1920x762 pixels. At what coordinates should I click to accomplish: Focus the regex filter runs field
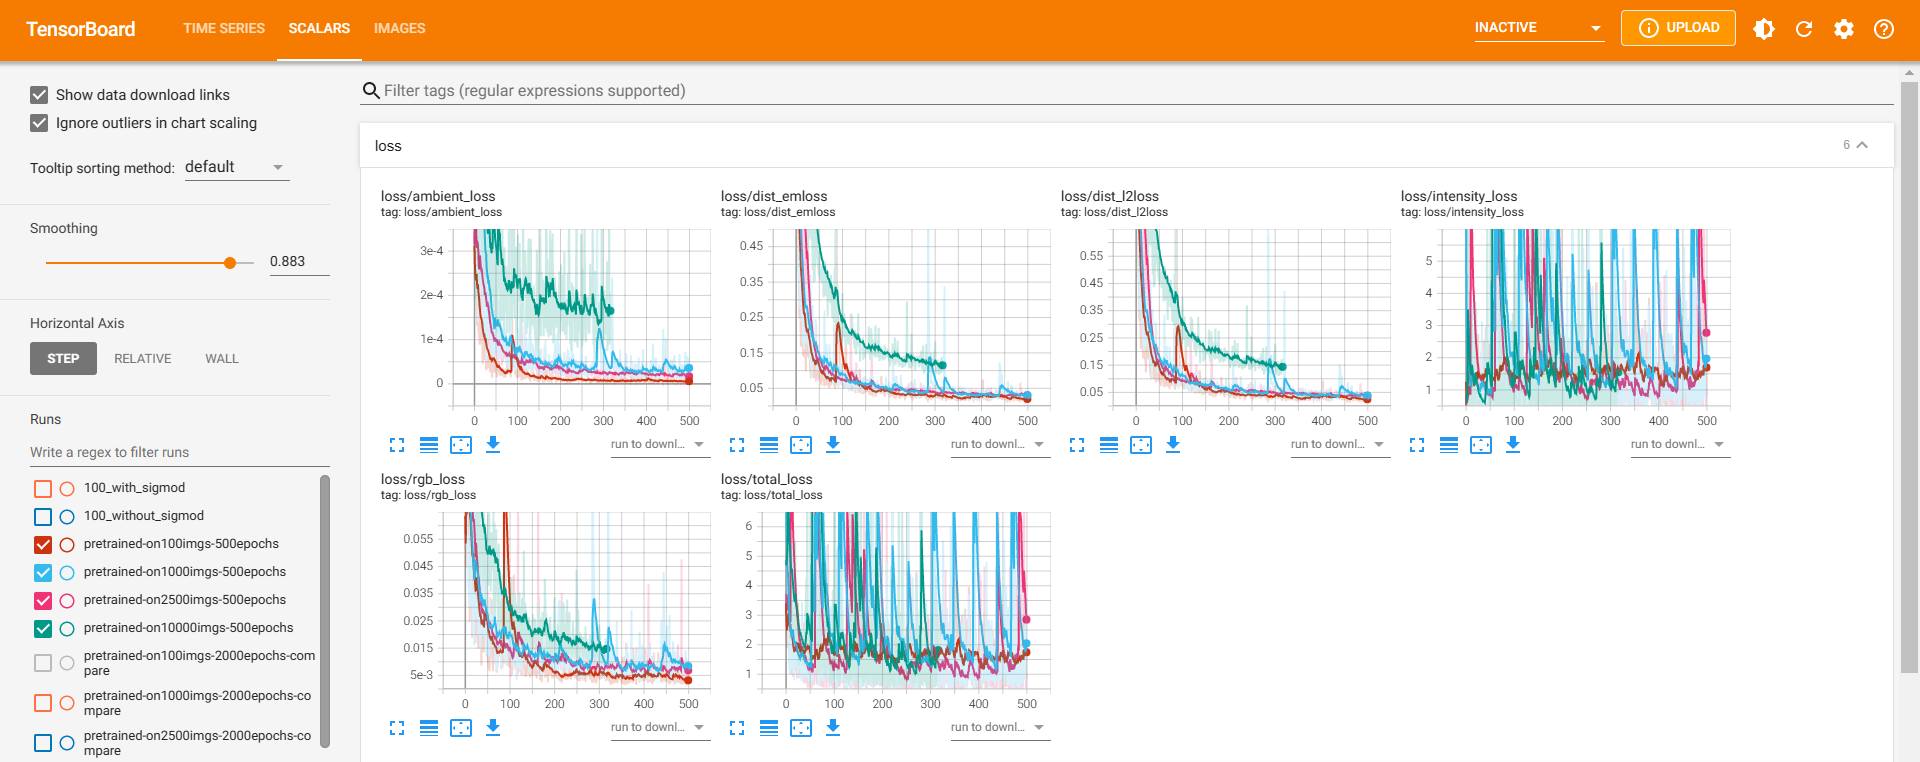click(180, 453)
